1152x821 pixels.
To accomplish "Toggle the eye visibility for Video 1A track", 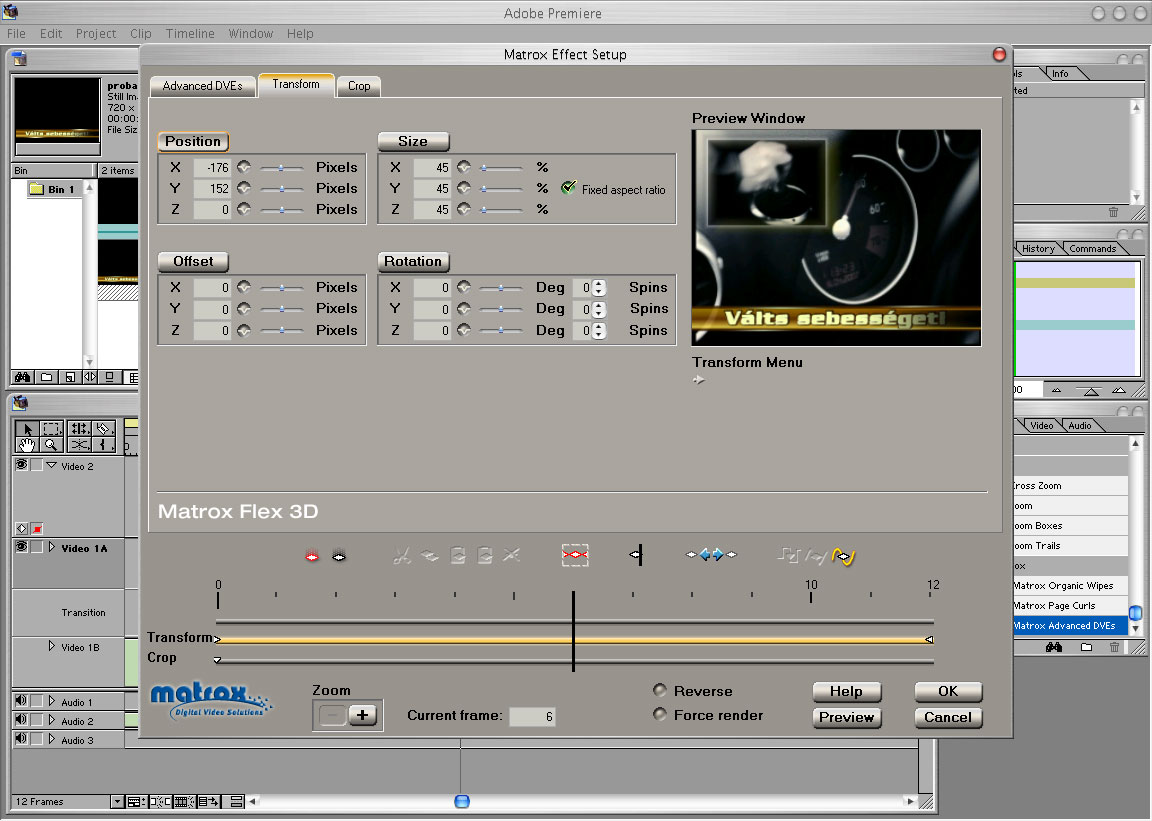I will point(21,547).
